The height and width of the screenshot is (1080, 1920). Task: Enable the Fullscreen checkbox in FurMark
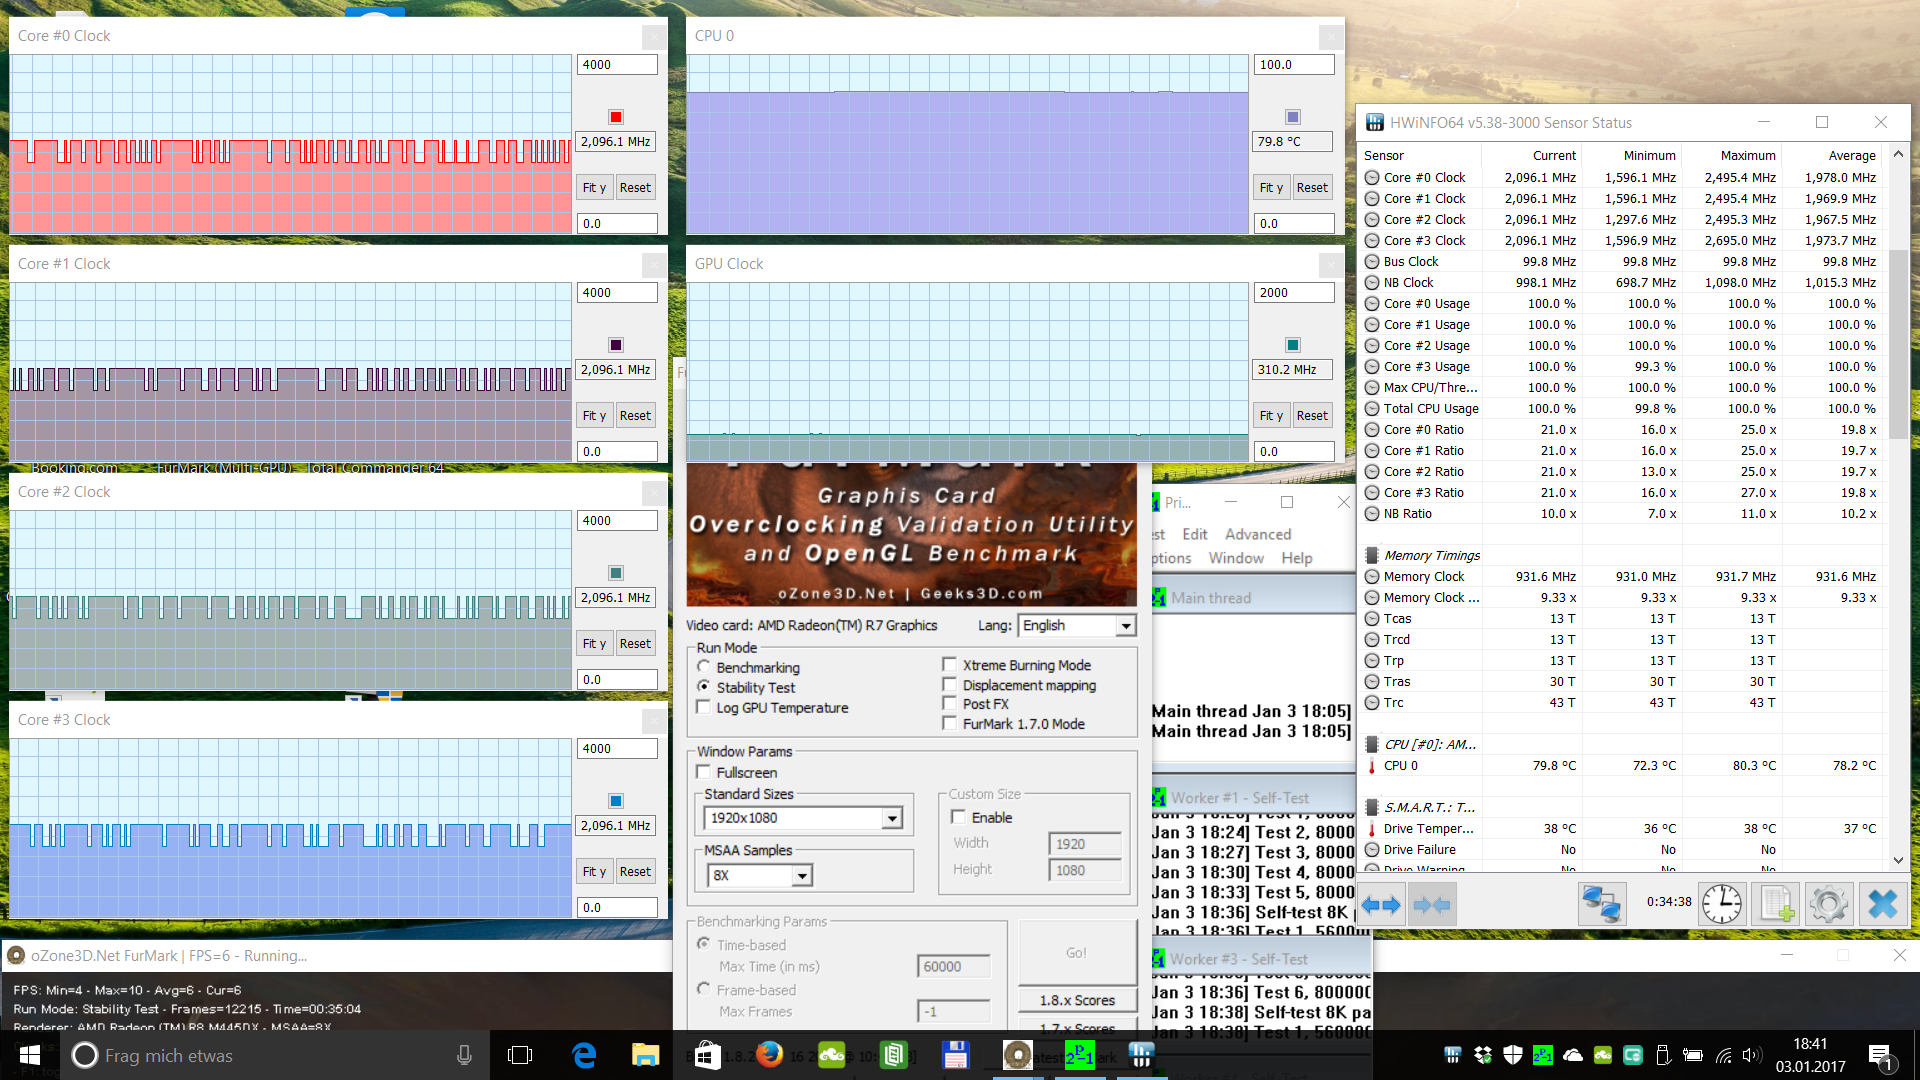(x=704, y=772)
